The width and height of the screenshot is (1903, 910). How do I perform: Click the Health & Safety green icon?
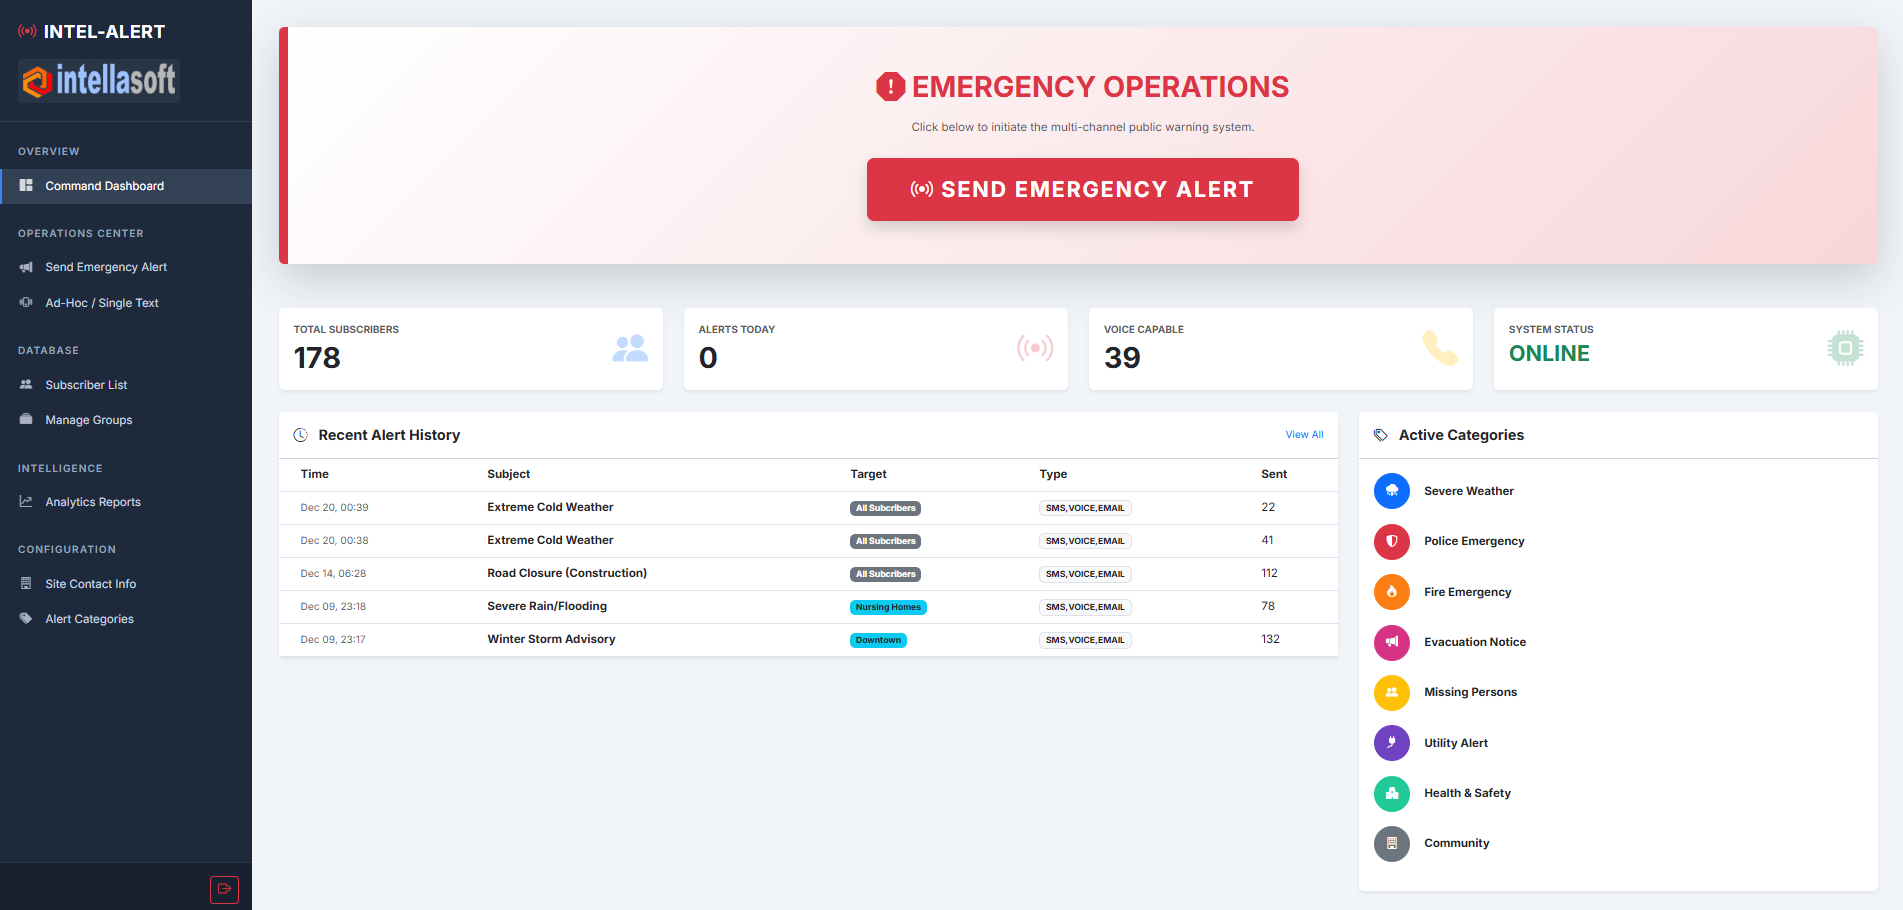pos(1391,793)
